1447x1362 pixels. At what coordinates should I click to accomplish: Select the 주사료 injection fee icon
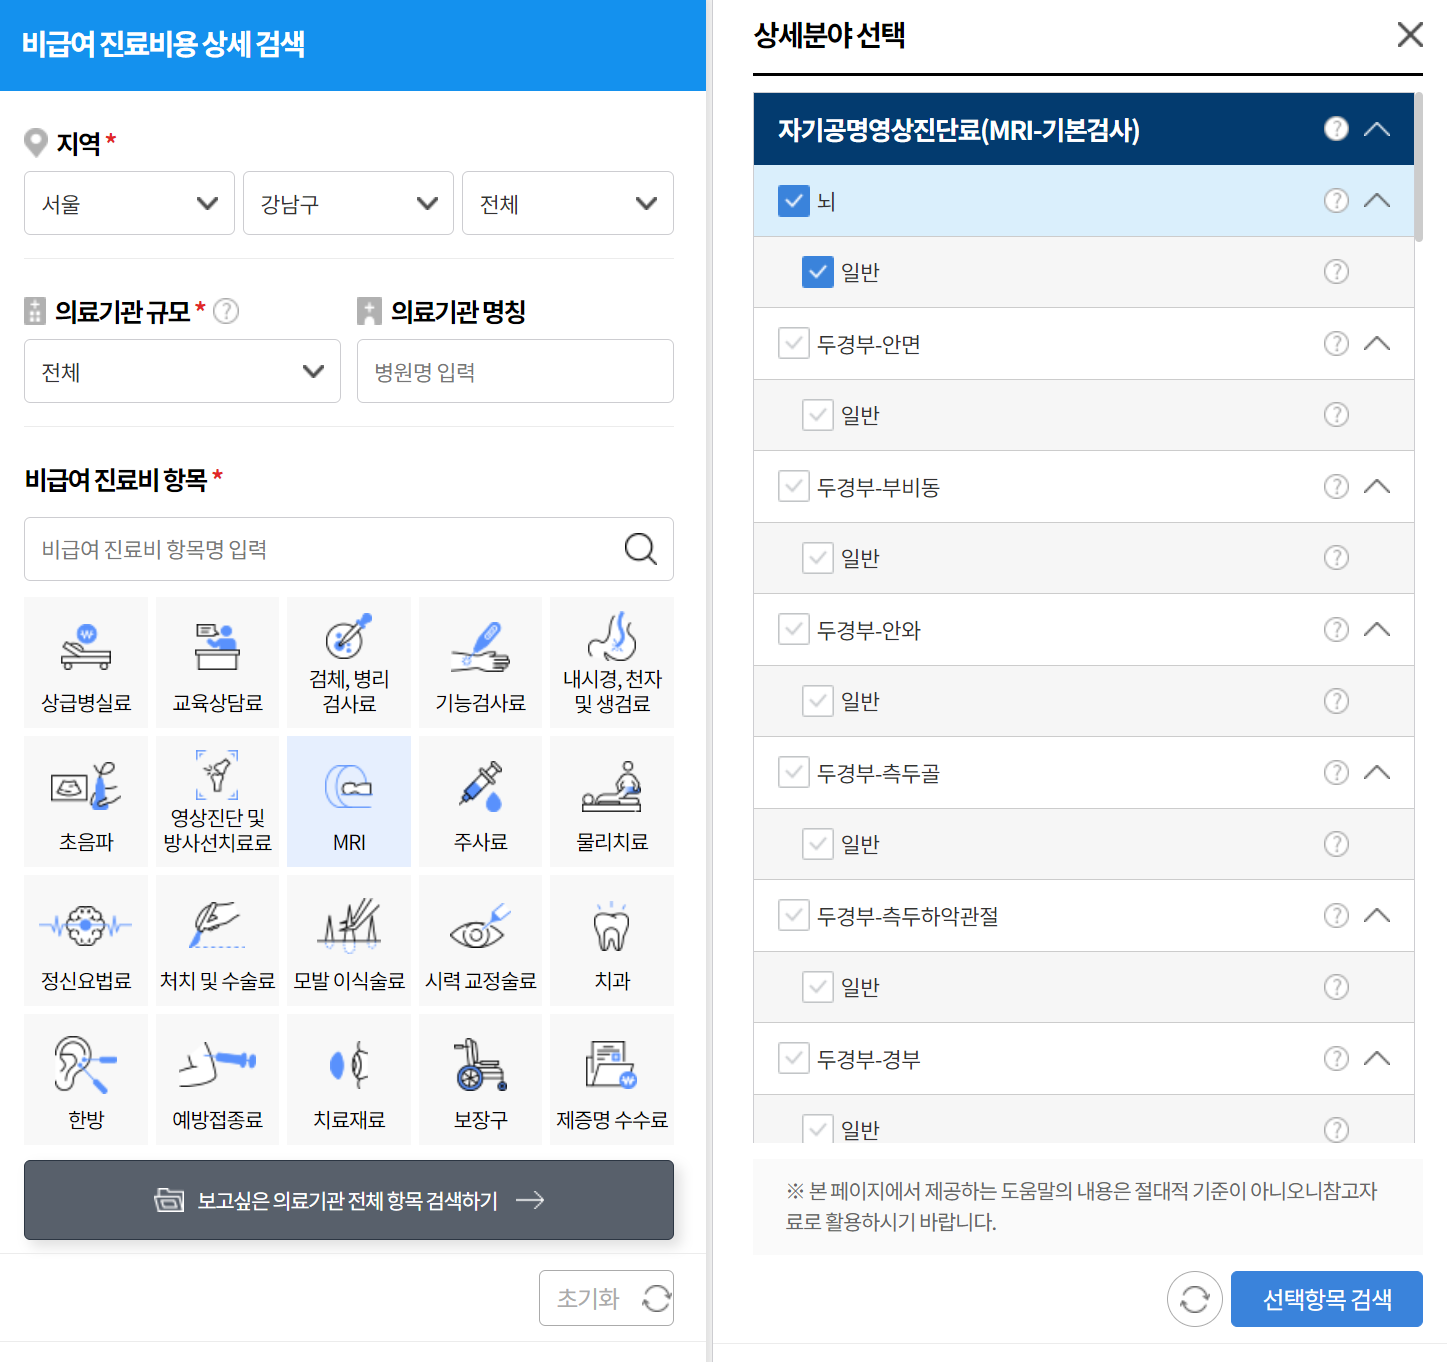point(480,800)
